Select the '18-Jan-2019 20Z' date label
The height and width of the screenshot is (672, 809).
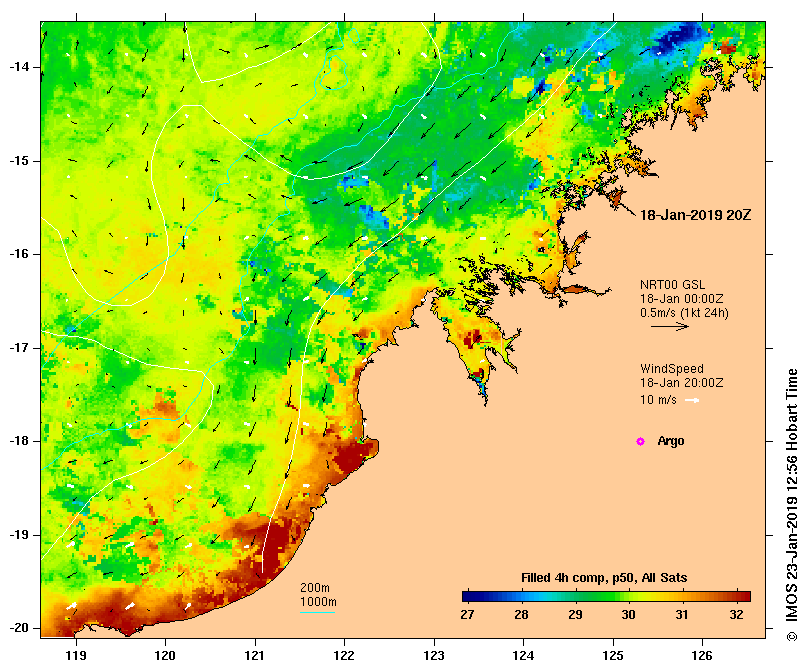point(695,215)
